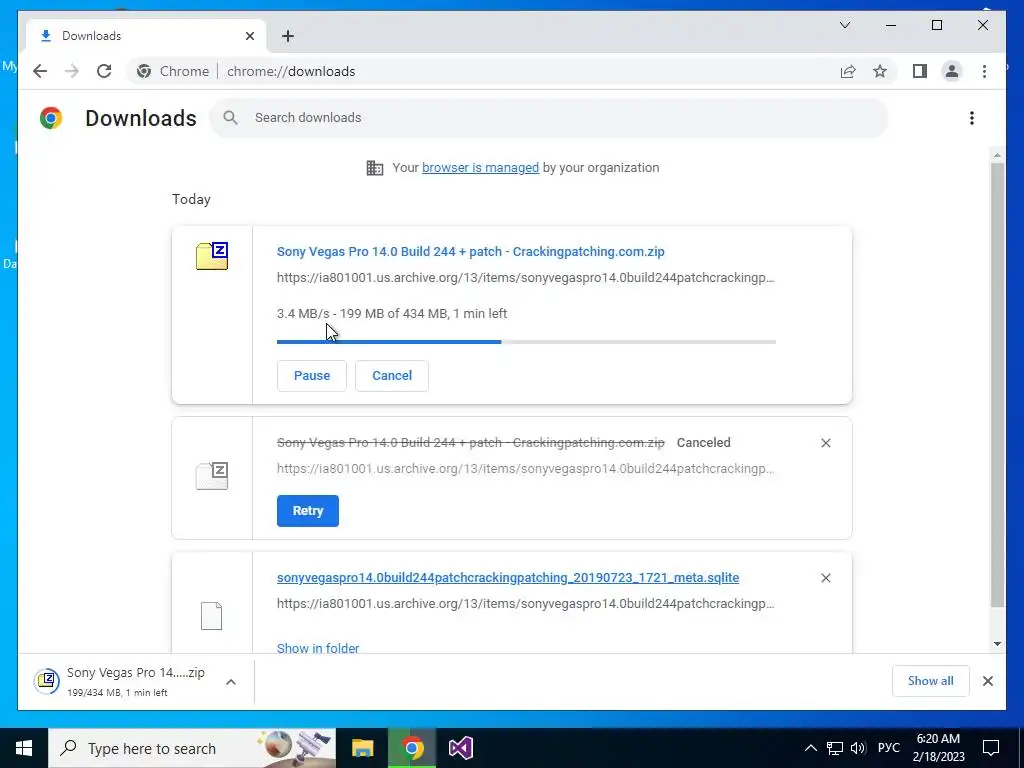Click the network tray icon
1024x768 pixels.
coord(835,748)
